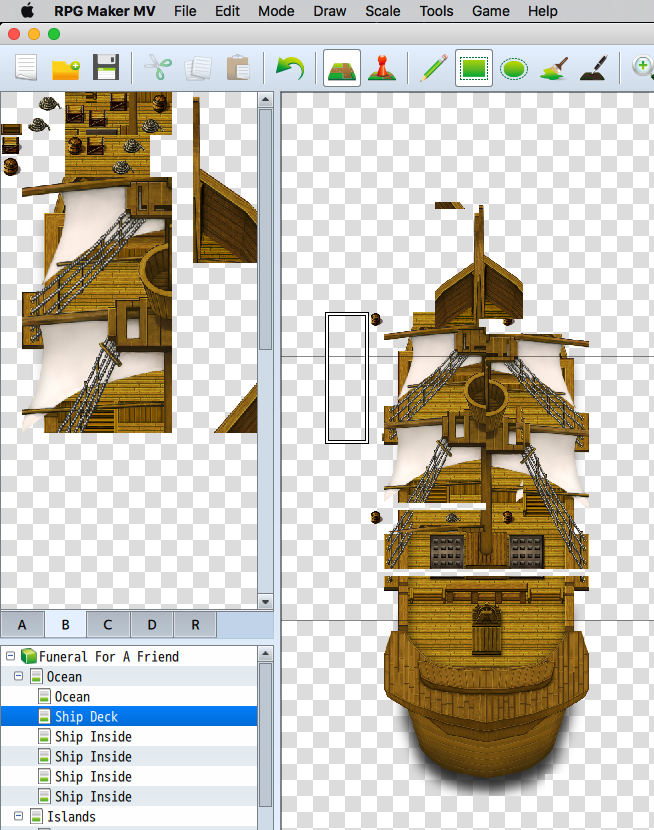Select the Shadow Pen tool

point(594,68)
